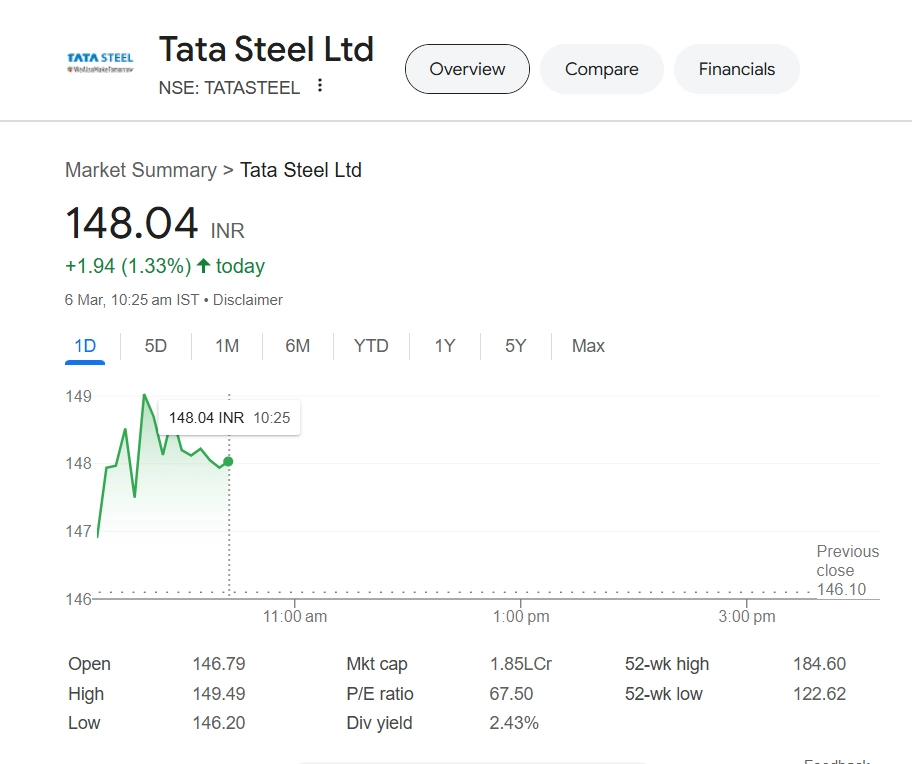Select the 5D chart range
This screenshot has height=764, width=912.
pyautogui.click(x=156, y=346)
